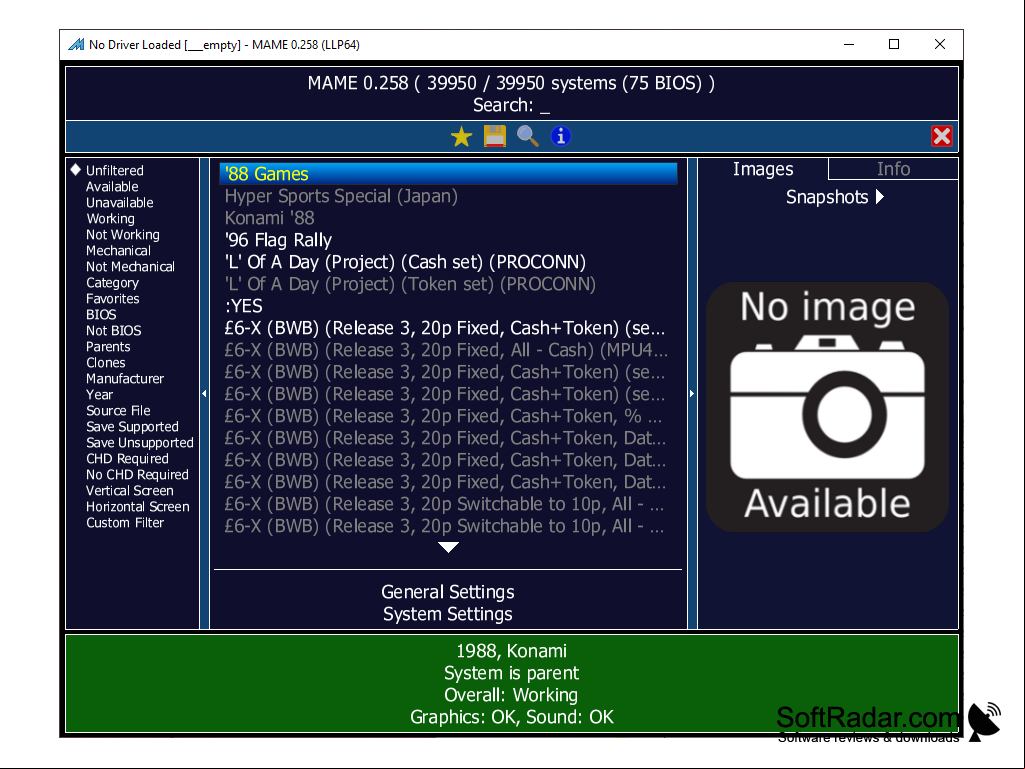Select the Mechanical filter
The image size is (1025, 769).
click(x=118, y=250)
